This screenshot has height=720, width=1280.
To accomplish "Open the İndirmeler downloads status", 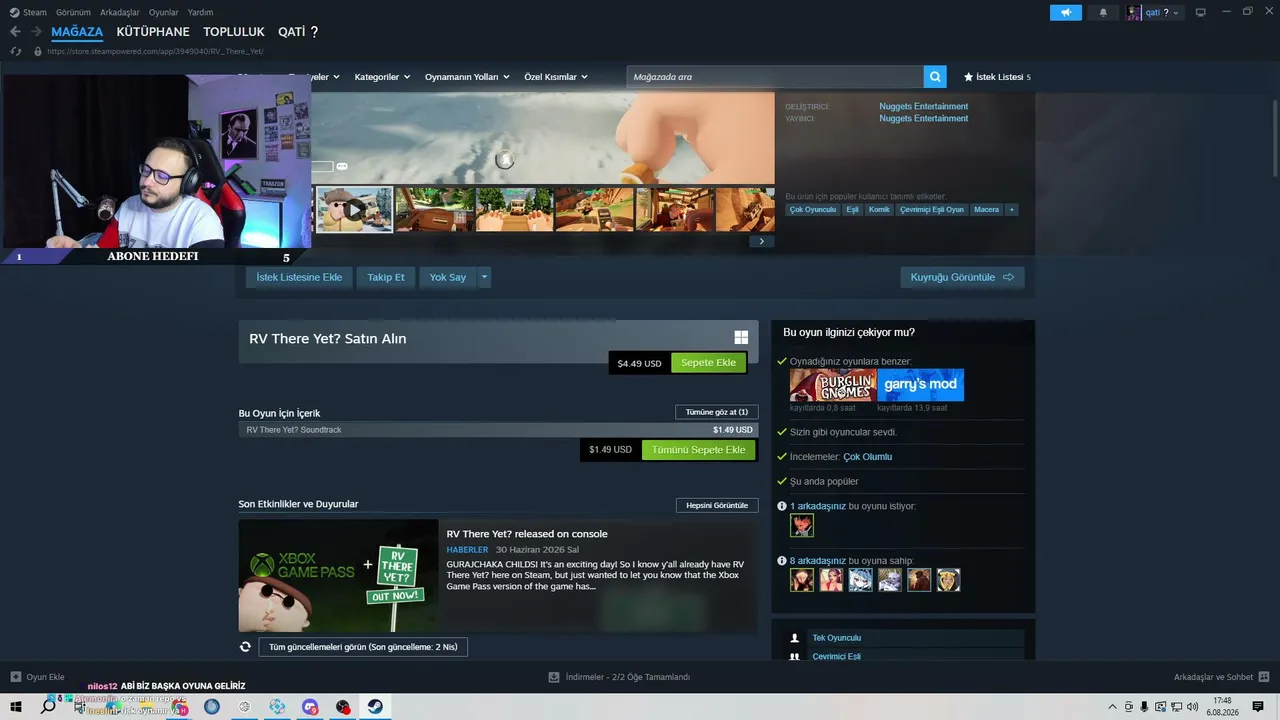I will click(619, 677).
